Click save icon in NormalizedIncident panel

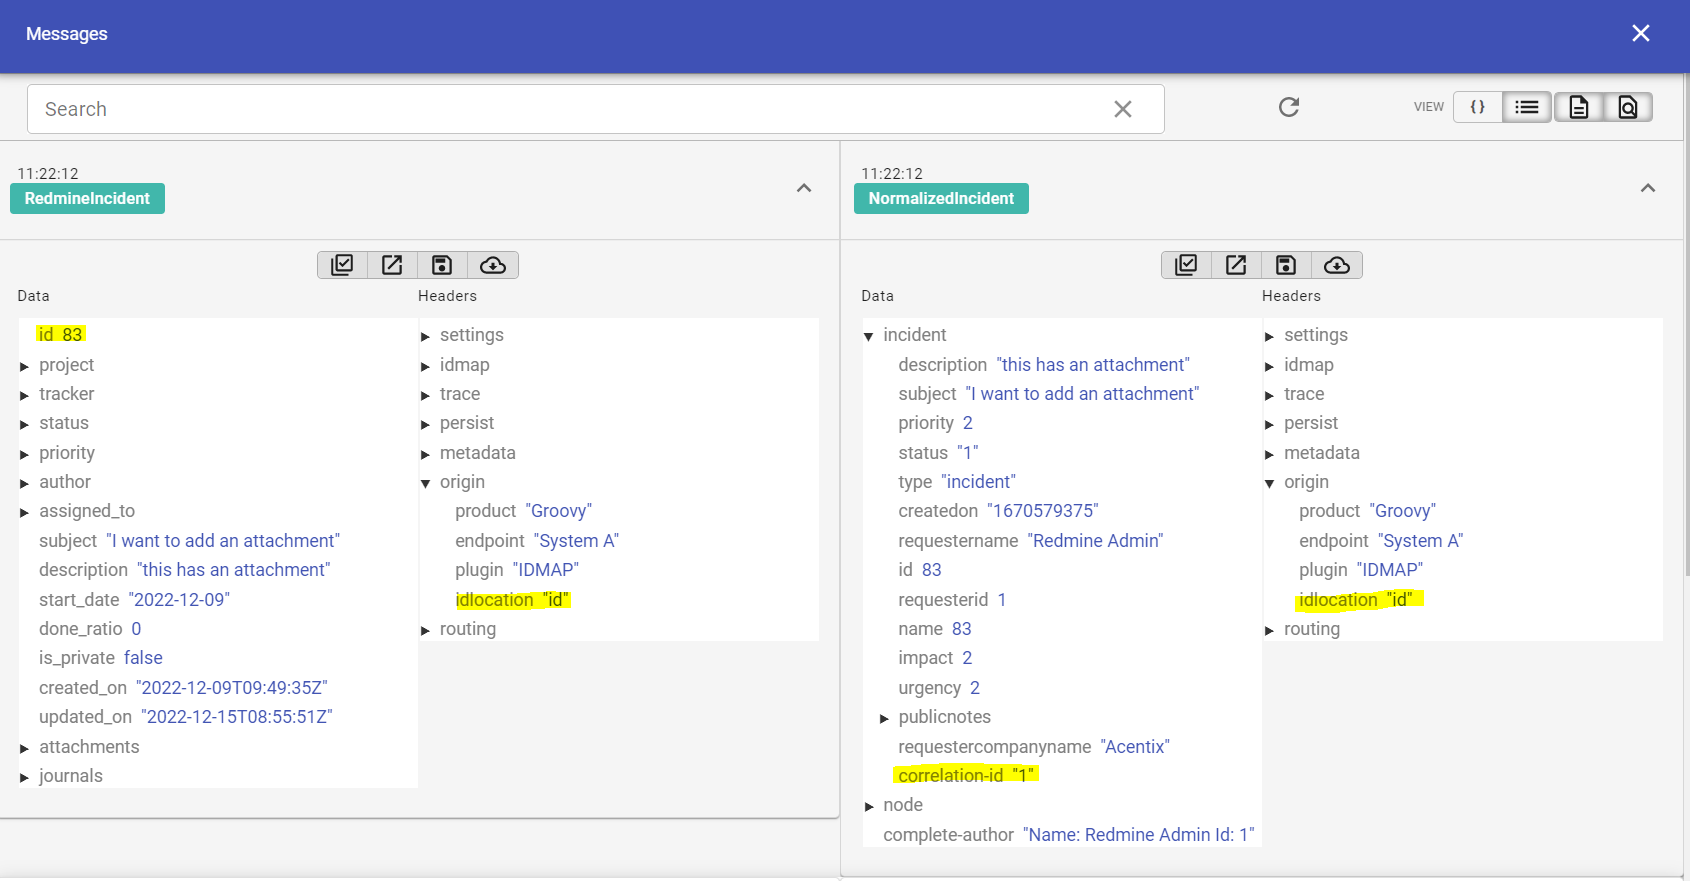tap(1286, 265)
